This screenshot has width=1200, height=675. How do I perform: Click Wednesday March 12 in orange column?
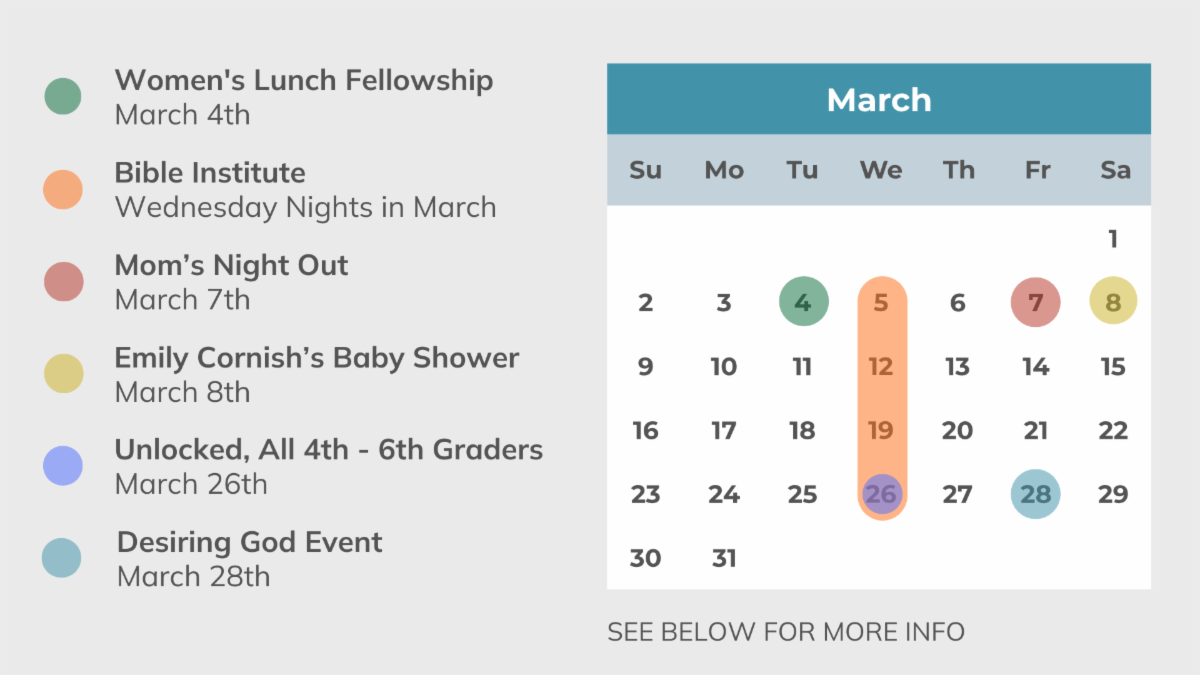pos(881,367)
